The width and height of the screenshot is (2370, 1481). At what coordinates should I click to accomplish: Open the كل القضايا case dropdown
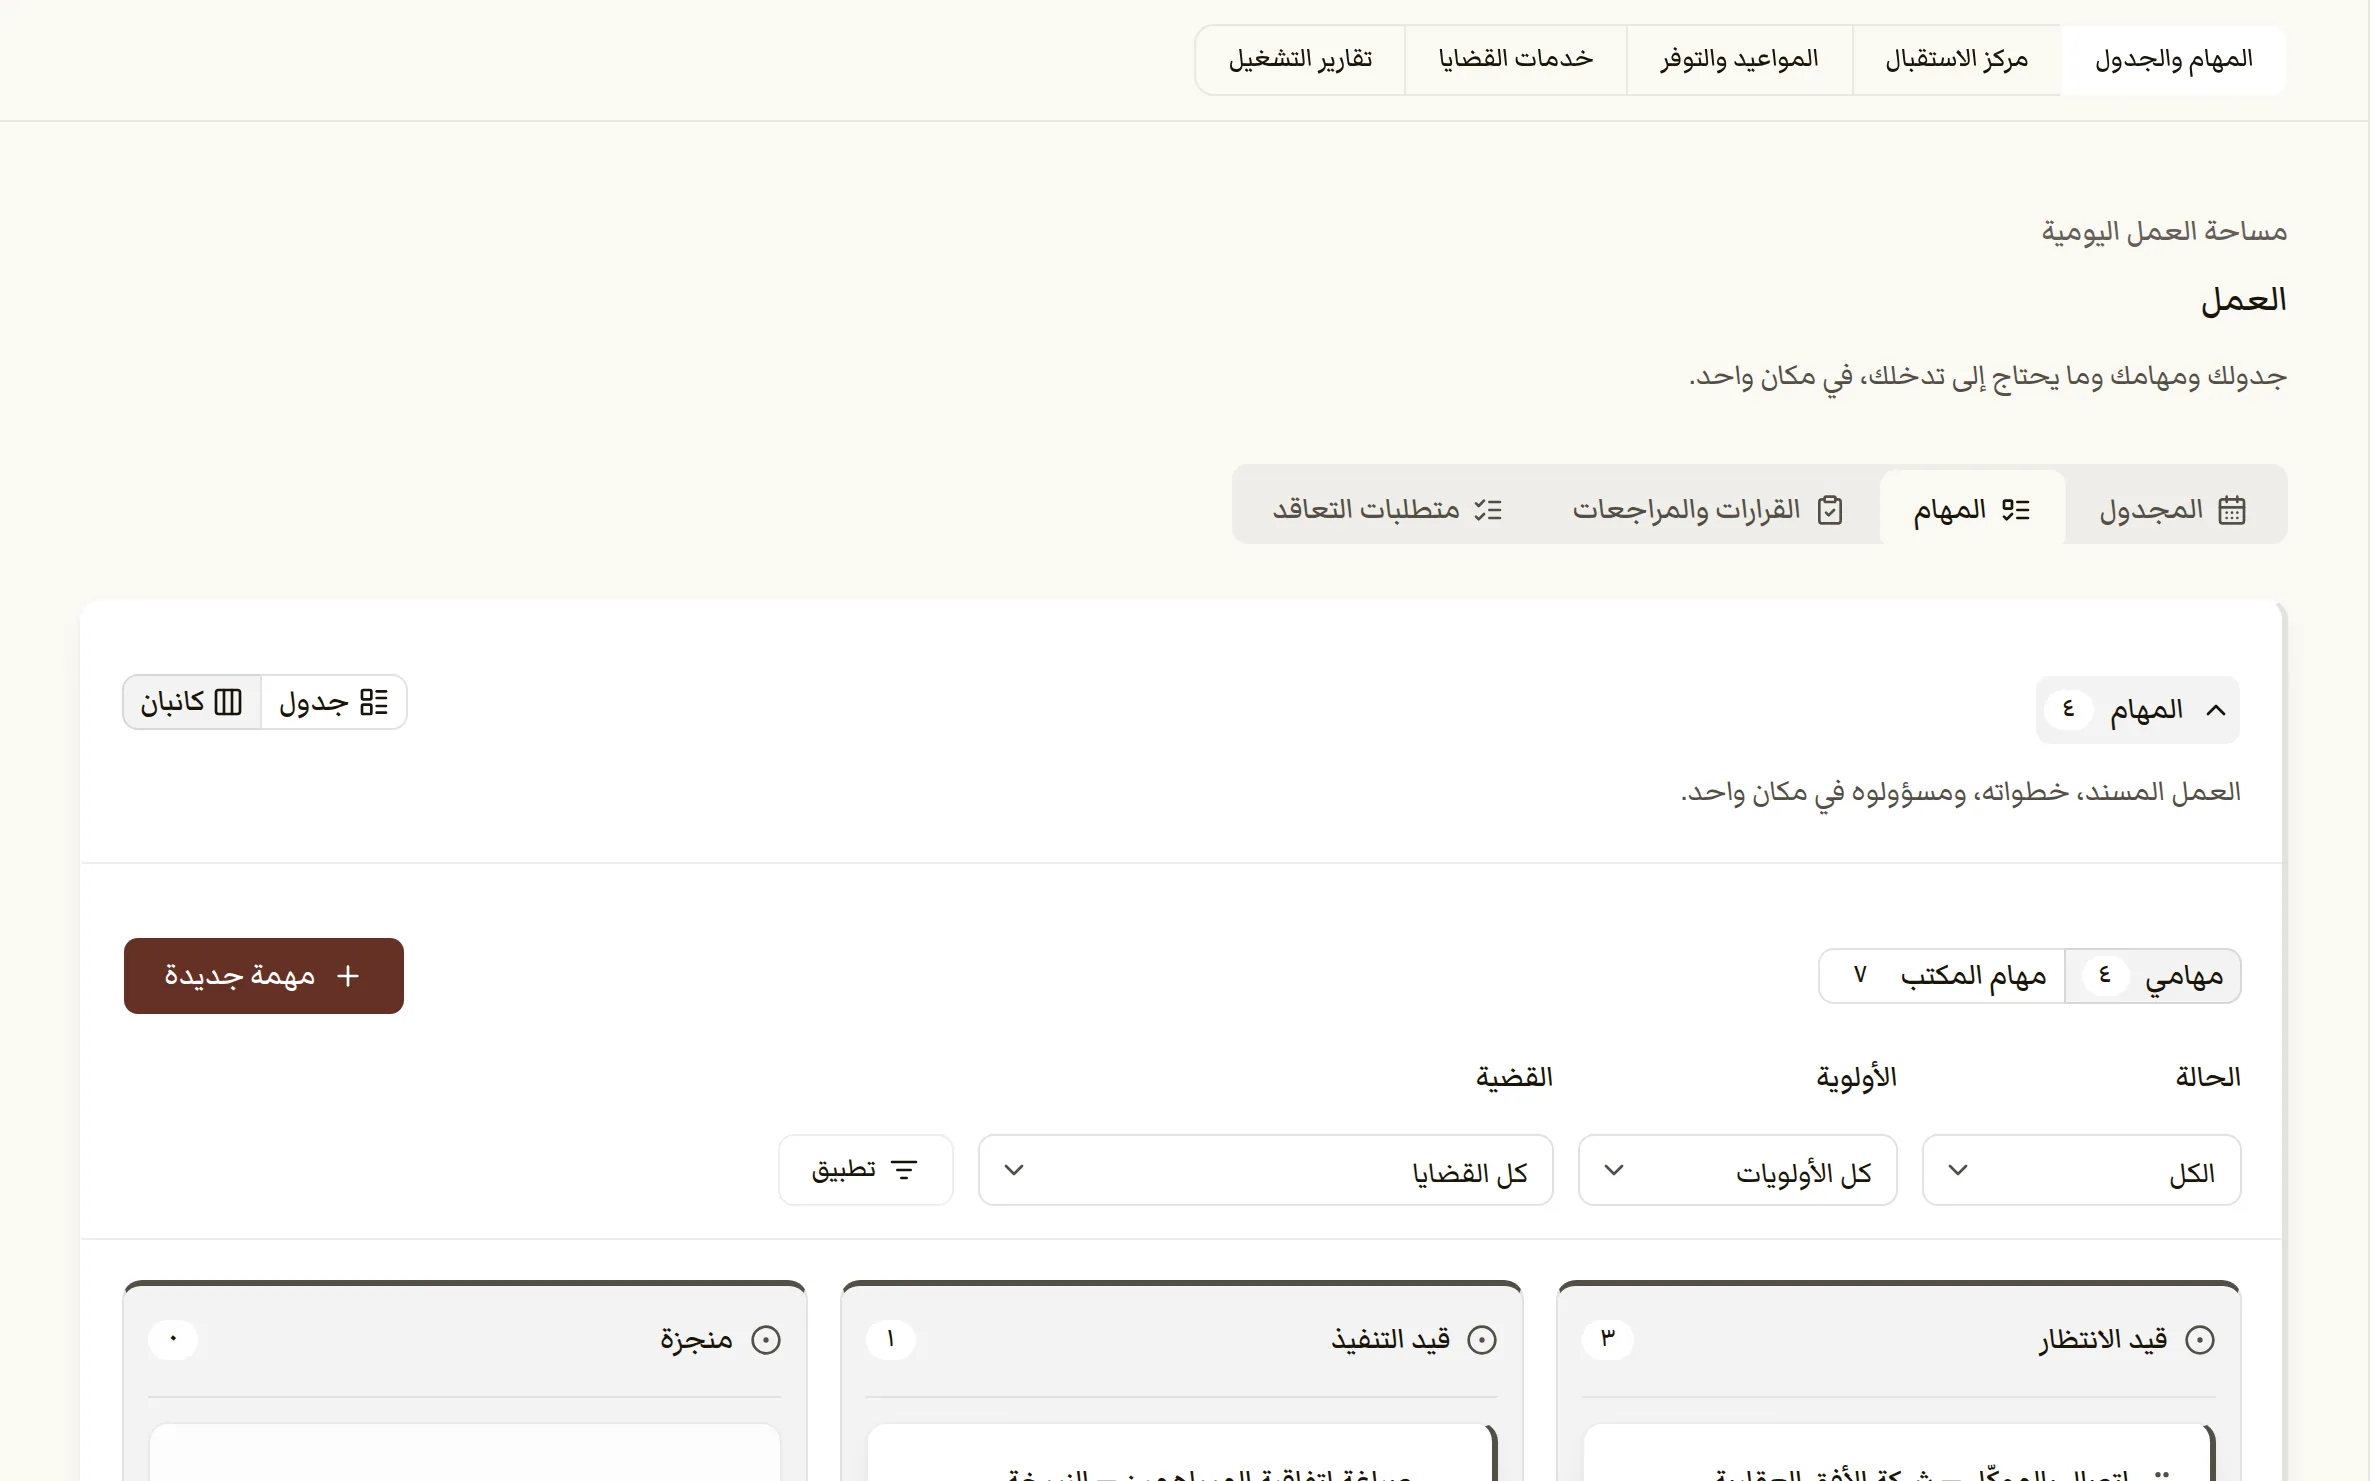coord(1265,1170)
